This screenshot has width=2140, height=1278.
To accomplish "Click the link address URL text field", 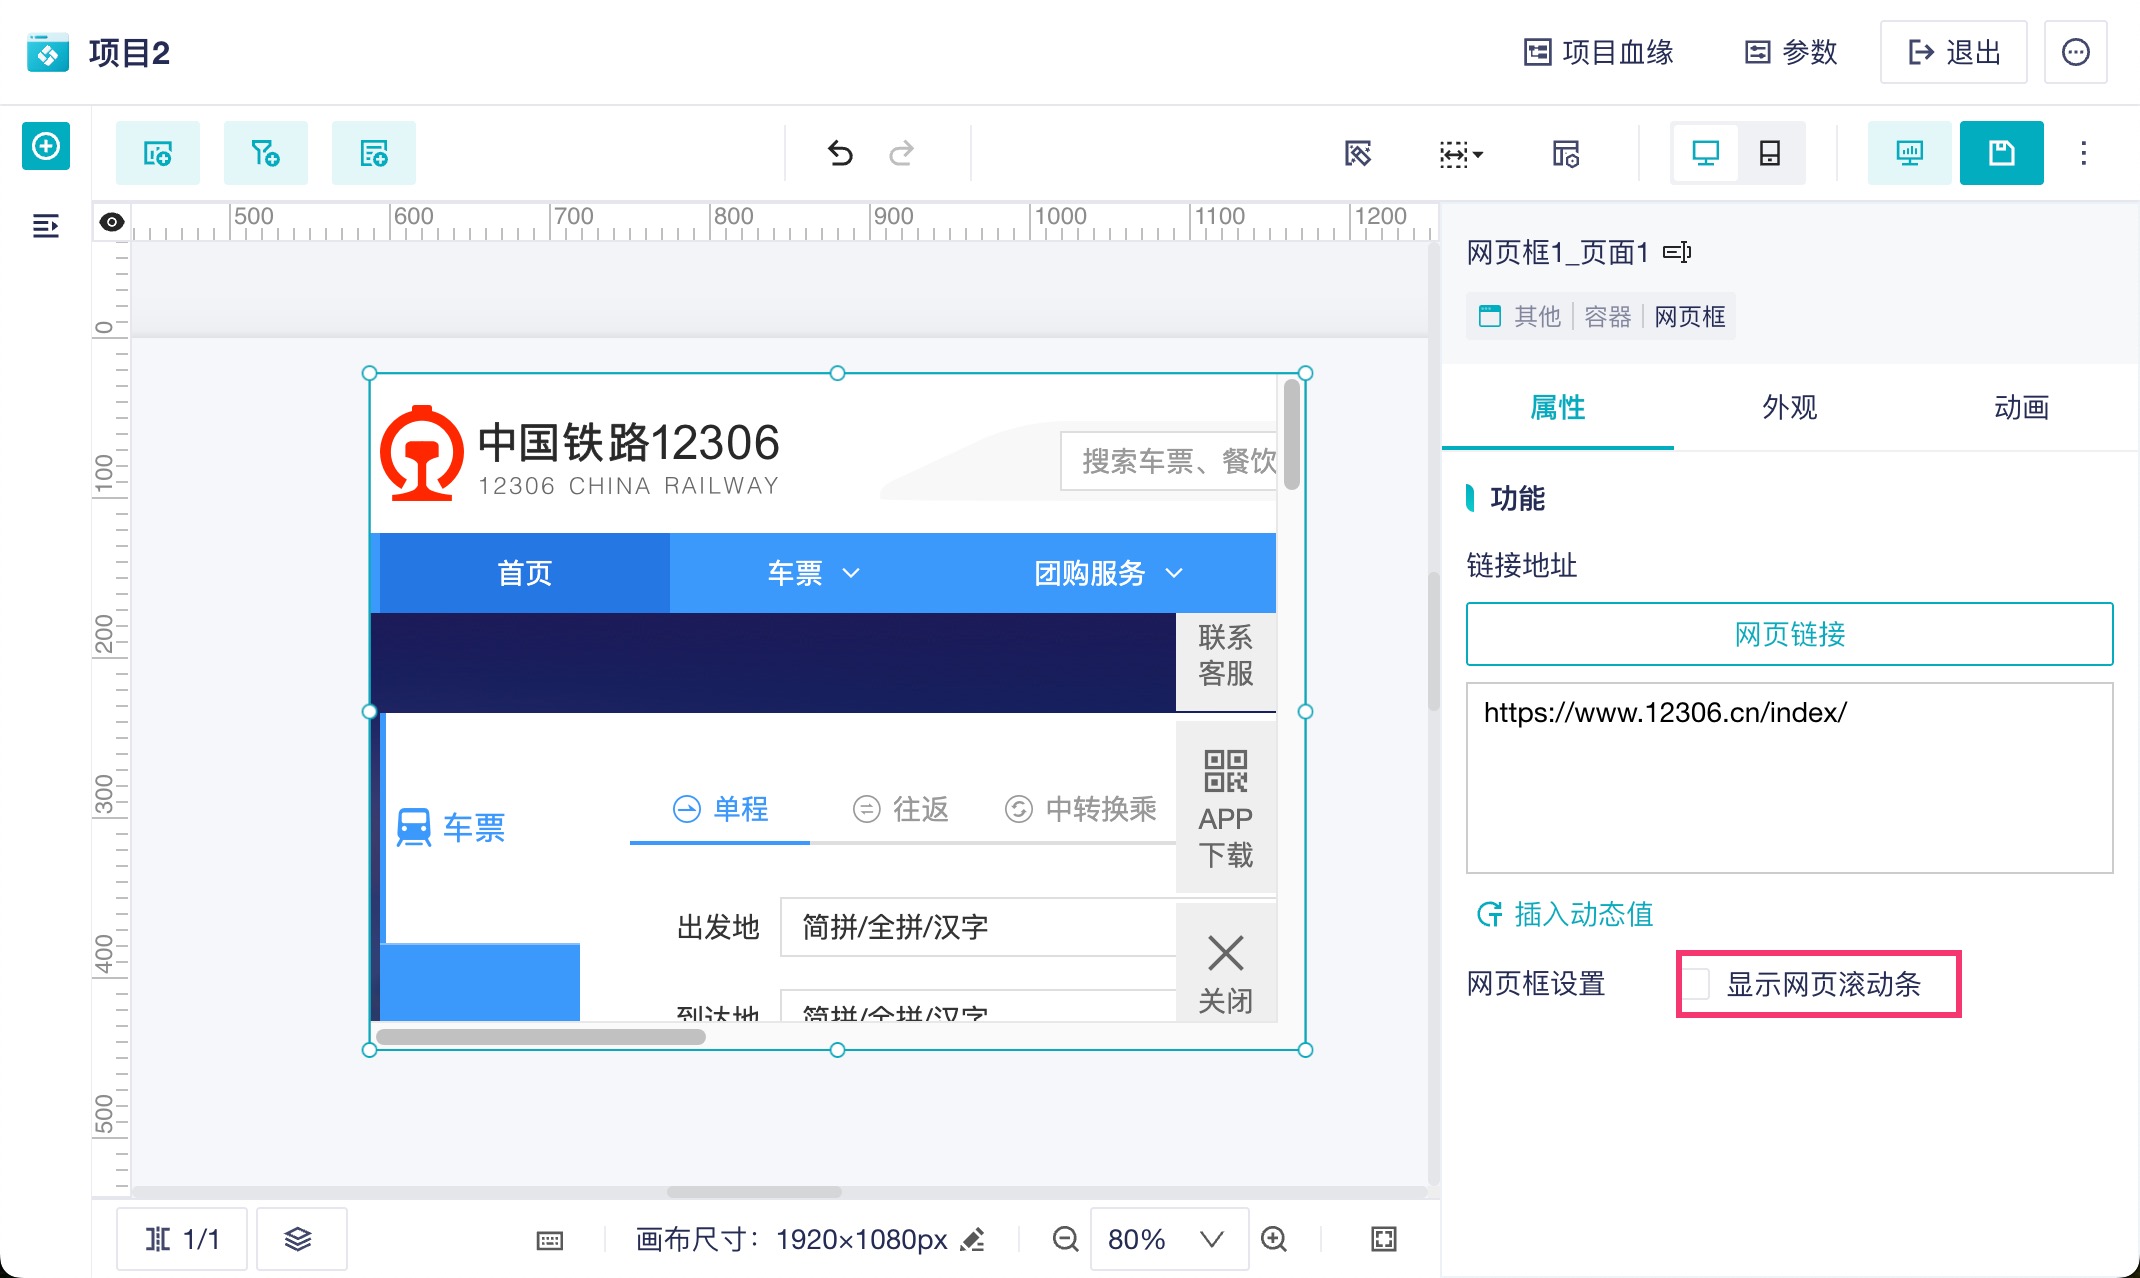I will click(1788, 777).
